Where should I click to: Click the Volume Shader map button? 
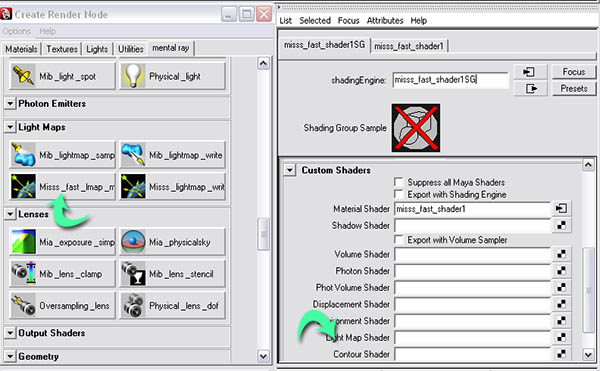point(561,254)
